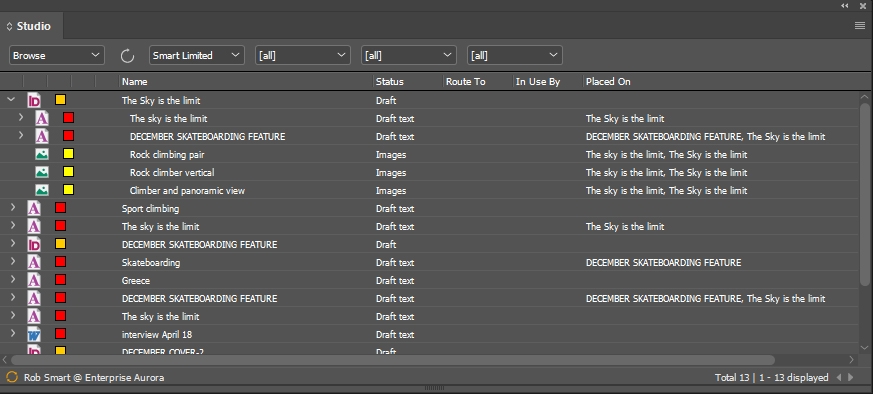Select the Climber and panoramic view row
The image size is (873, 394).
coord(428,190)
